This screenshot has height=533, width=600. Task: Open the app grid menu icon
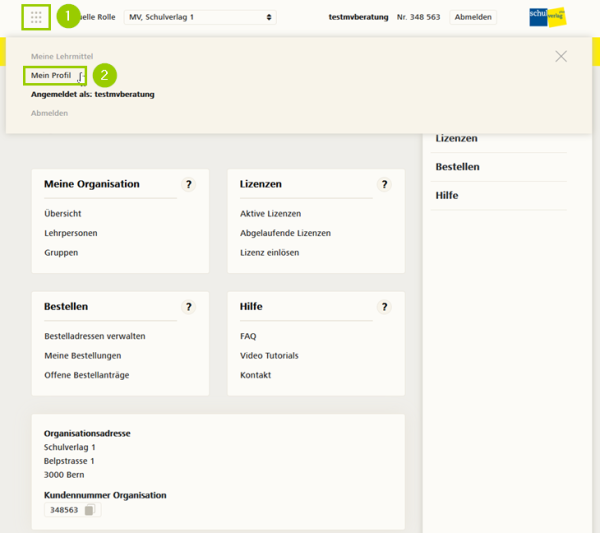click(36, 17)
